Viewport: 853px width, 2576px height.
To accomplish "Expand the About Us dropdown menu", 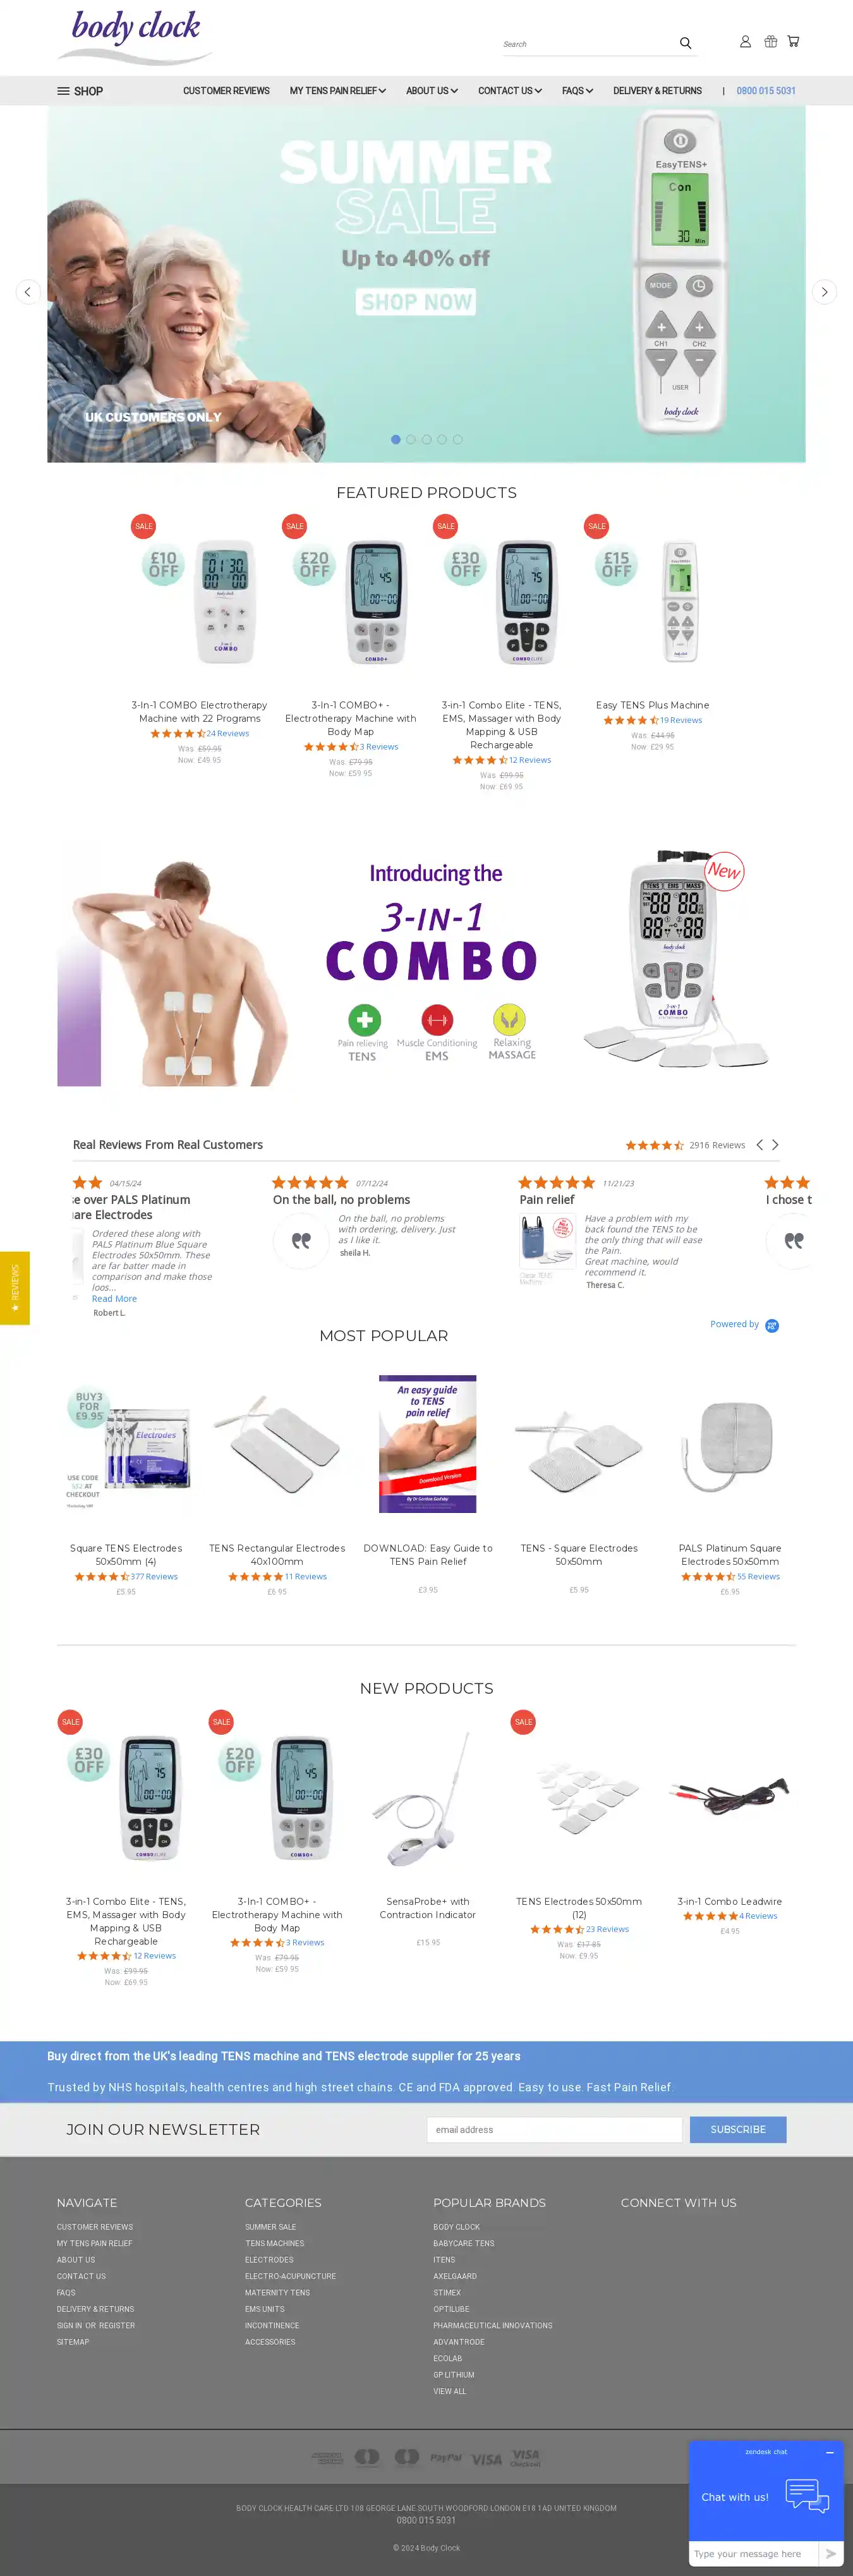I will click(431, 91).
